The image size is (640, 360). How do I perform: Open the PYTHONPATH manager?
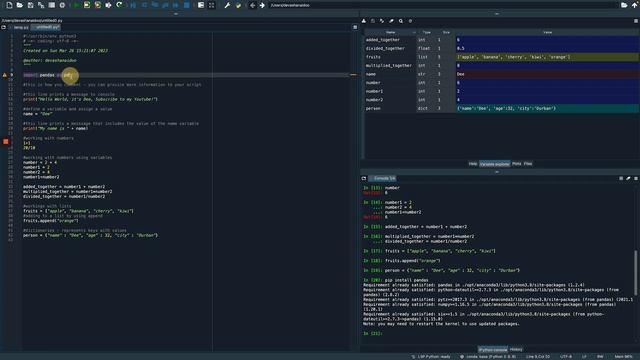pos(238,5)
